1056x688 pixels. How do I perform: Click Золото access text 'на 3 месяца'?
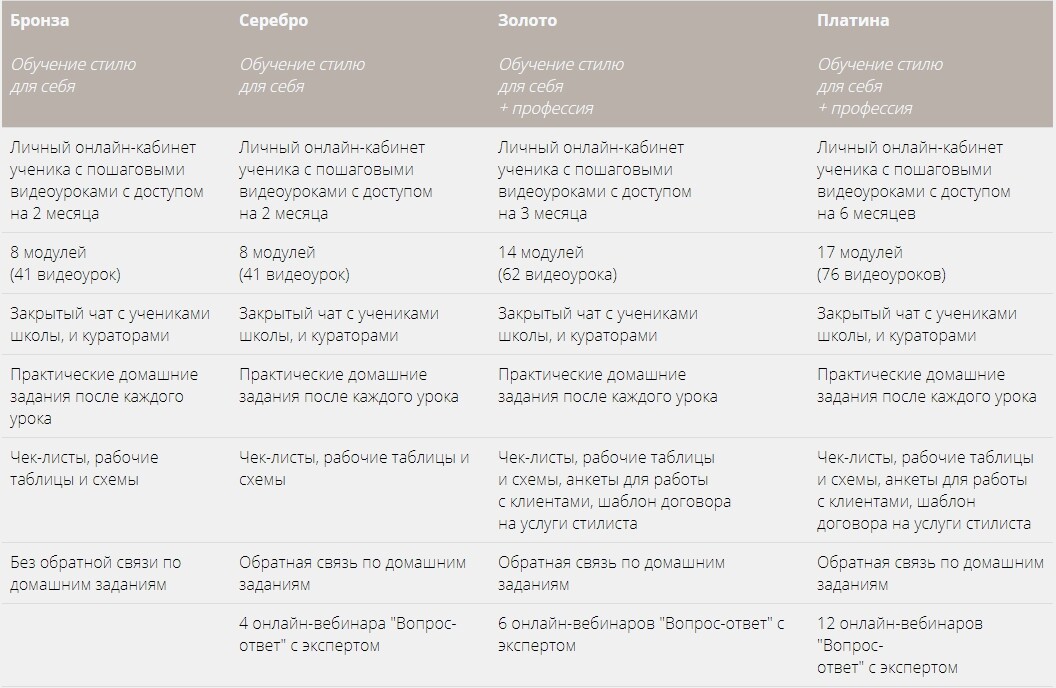542,213
